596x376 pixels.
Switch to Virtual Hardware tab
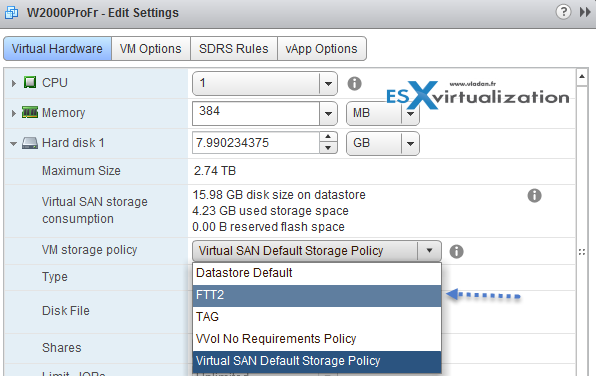57,49
